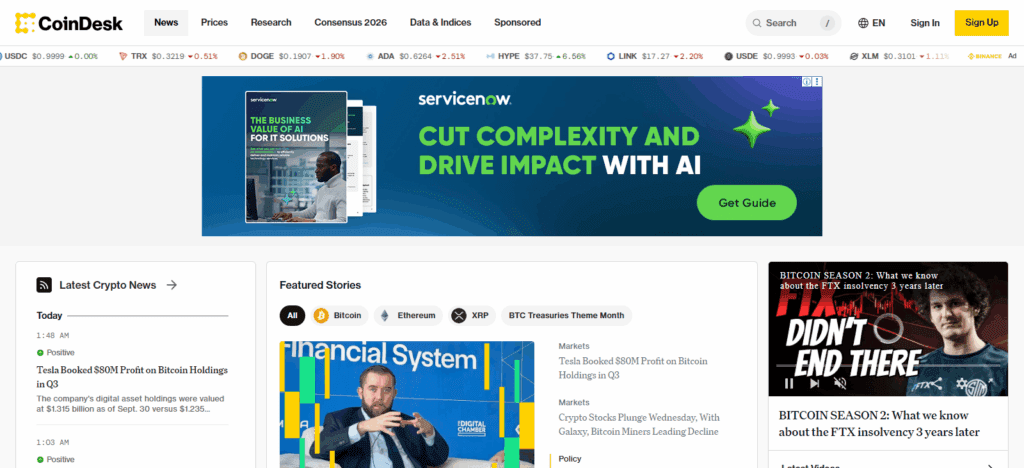Open the ad info icon on ServiceNow banner

[807, 82]
